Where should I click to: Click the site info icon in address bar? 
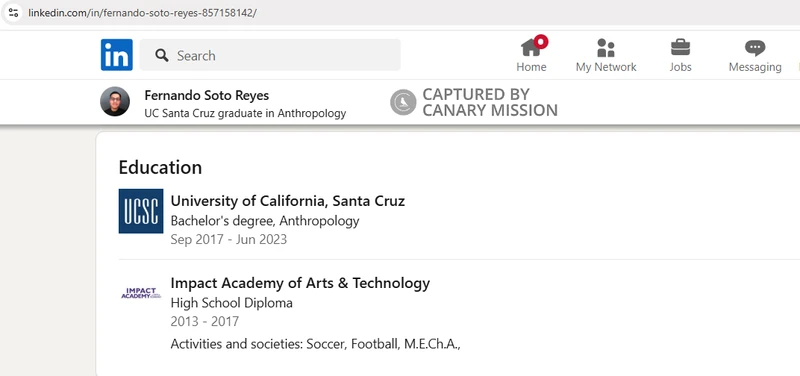(x=13, y=13)
